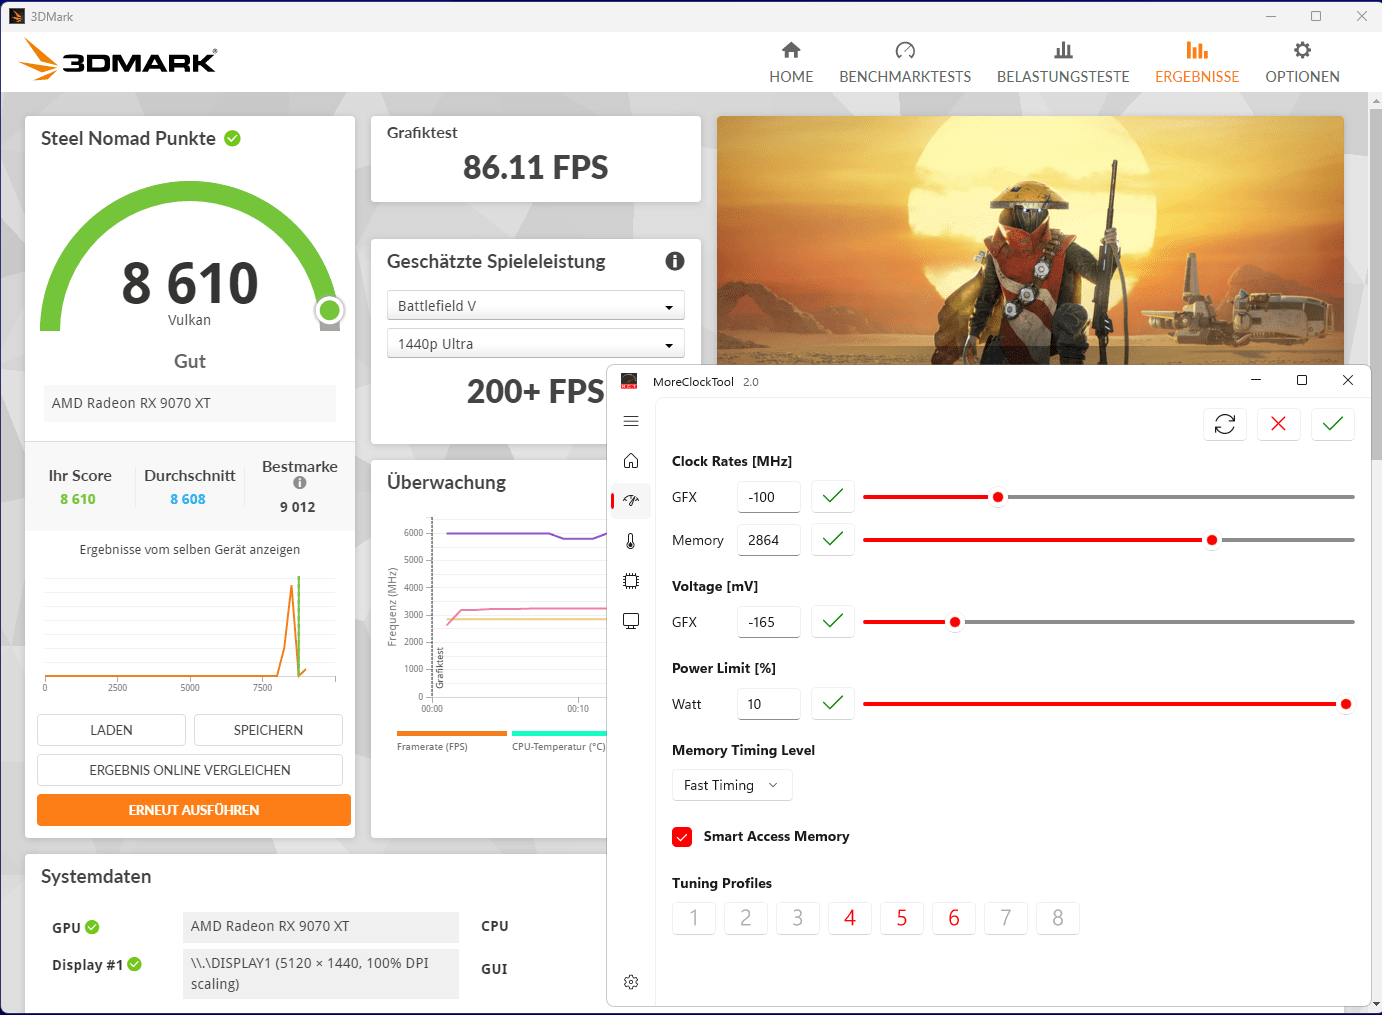Click GFX voltage value field
Image resolution: width=1382 pixels, height=1015 pixels.
click(x=769, y=622)
